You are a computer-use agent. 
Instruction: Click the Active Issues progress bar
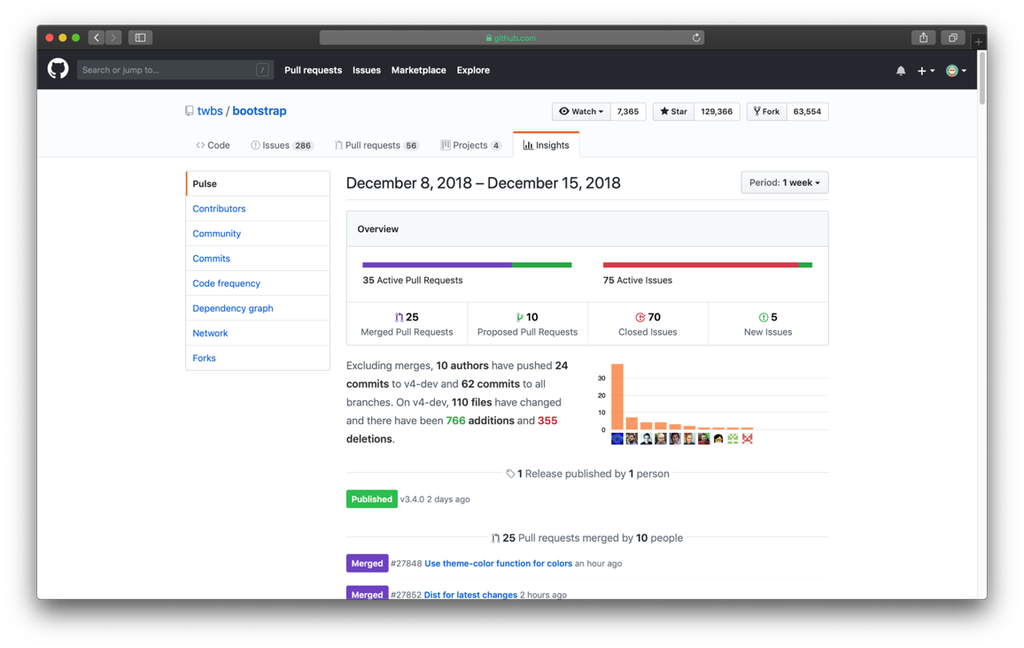pos(707,265)
